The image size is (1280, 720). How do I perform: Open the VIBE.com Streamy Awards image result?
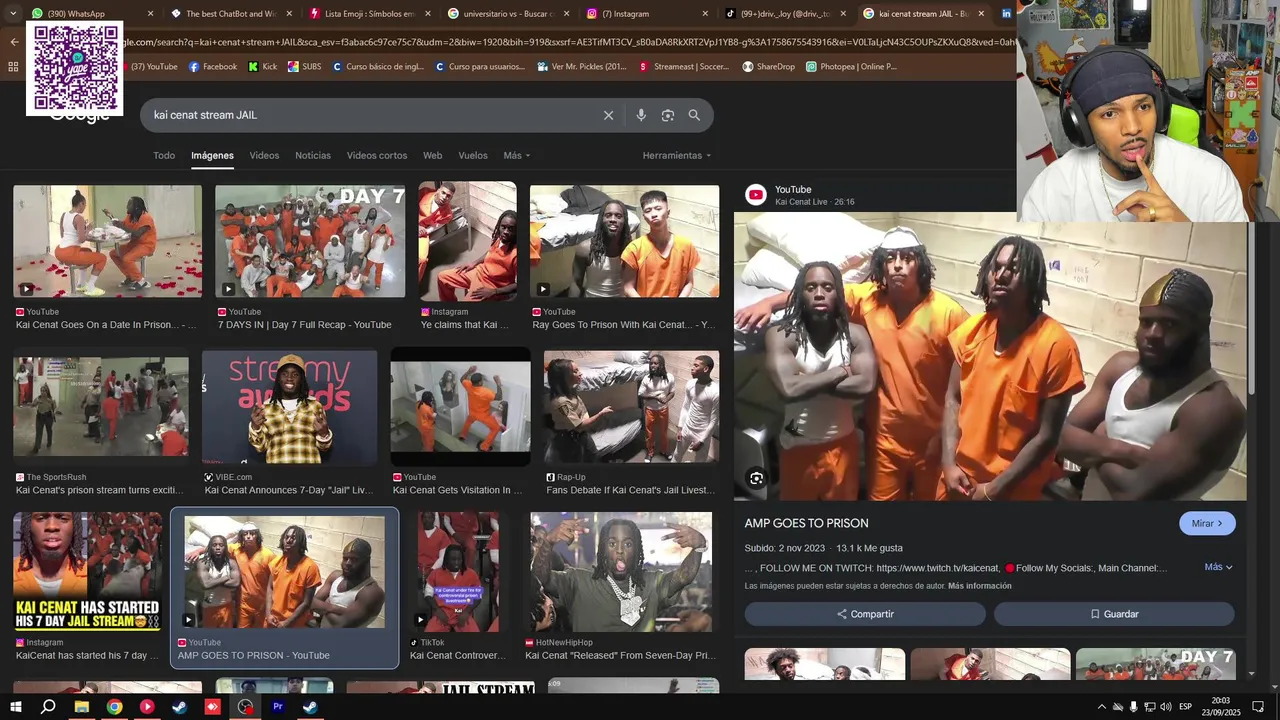click(x=290, y=407)
